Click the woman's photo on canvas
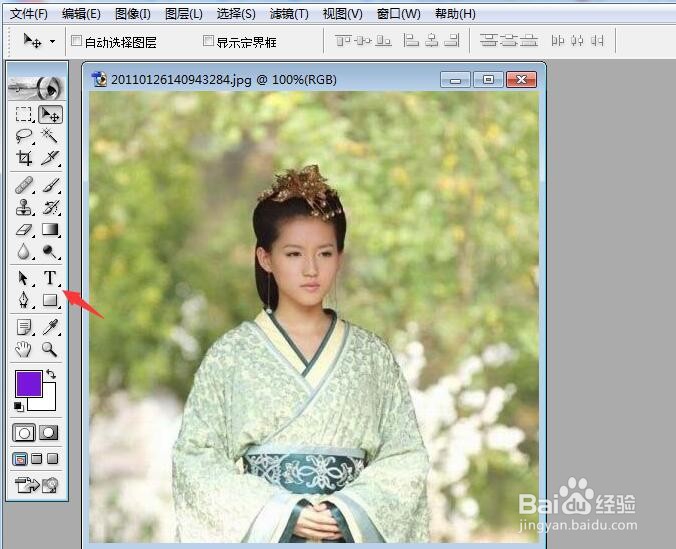This screenshot has height=549, width=676. coord(314,317)
